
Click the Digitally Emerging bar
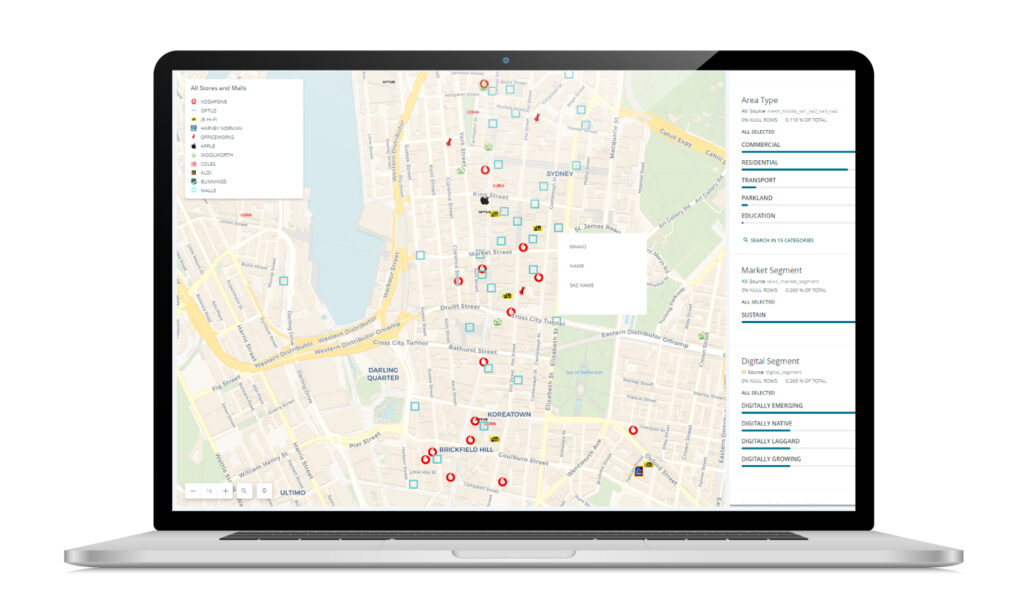(x=797, y=412)
